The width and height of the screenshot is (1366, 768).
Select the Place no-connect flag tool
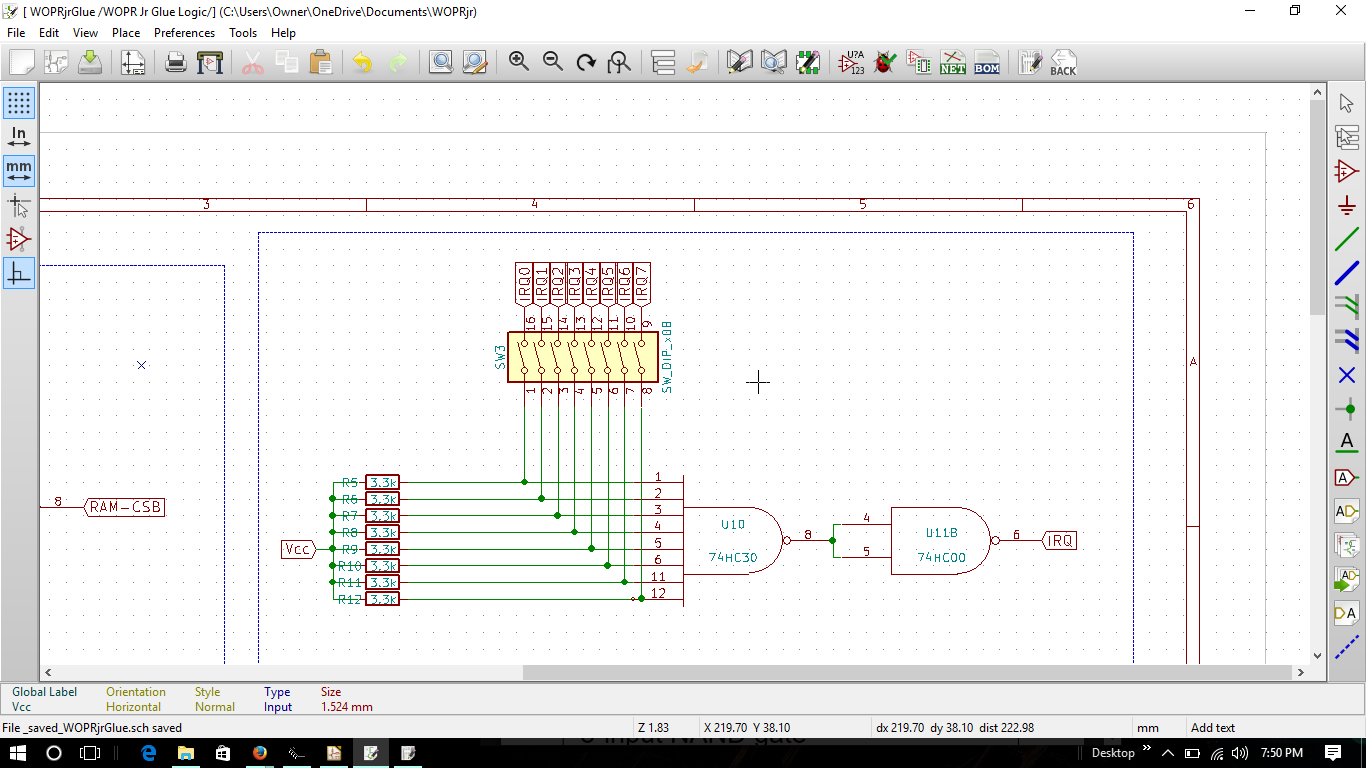[x=1347, y=375]
